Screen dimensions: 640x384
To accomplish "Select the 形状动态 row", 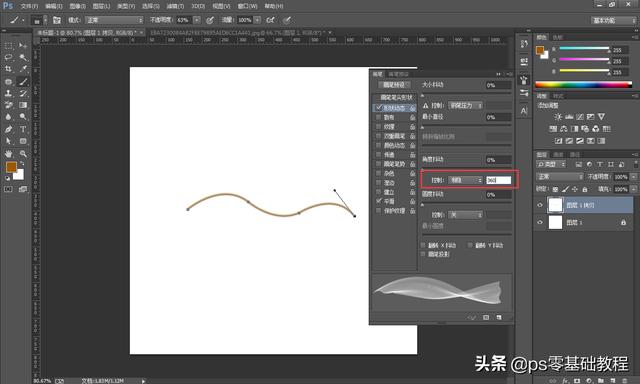I will 395,108.
